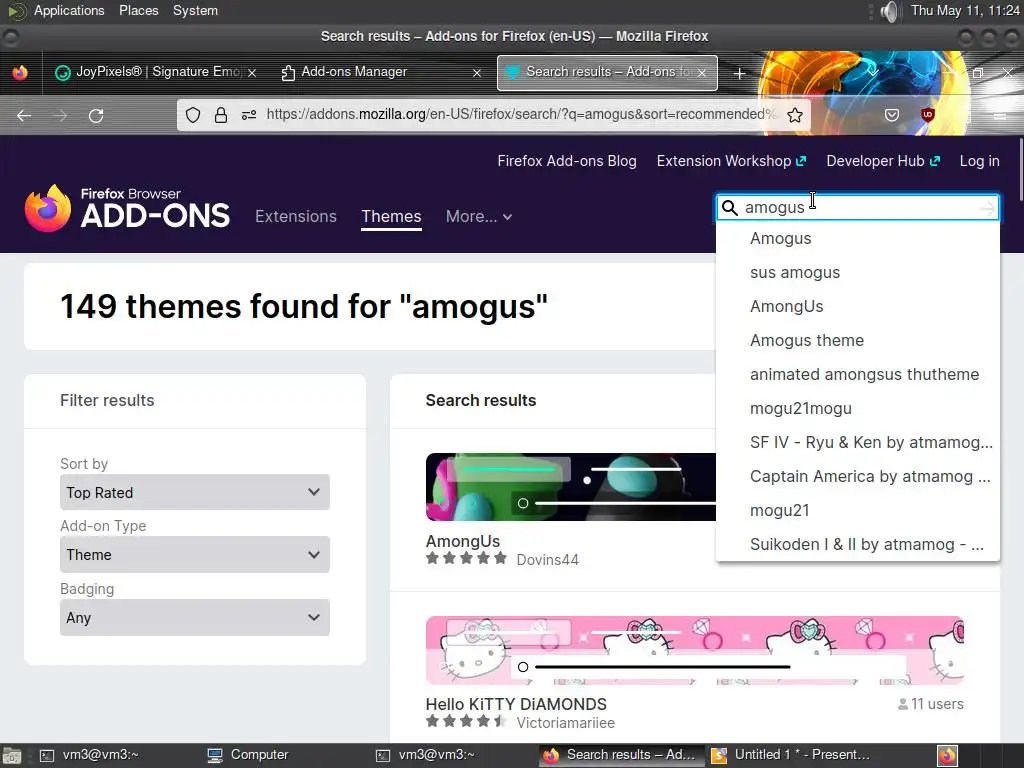Open the Firefox View pinned icon

pyautogui.click(x=20, y=72)
